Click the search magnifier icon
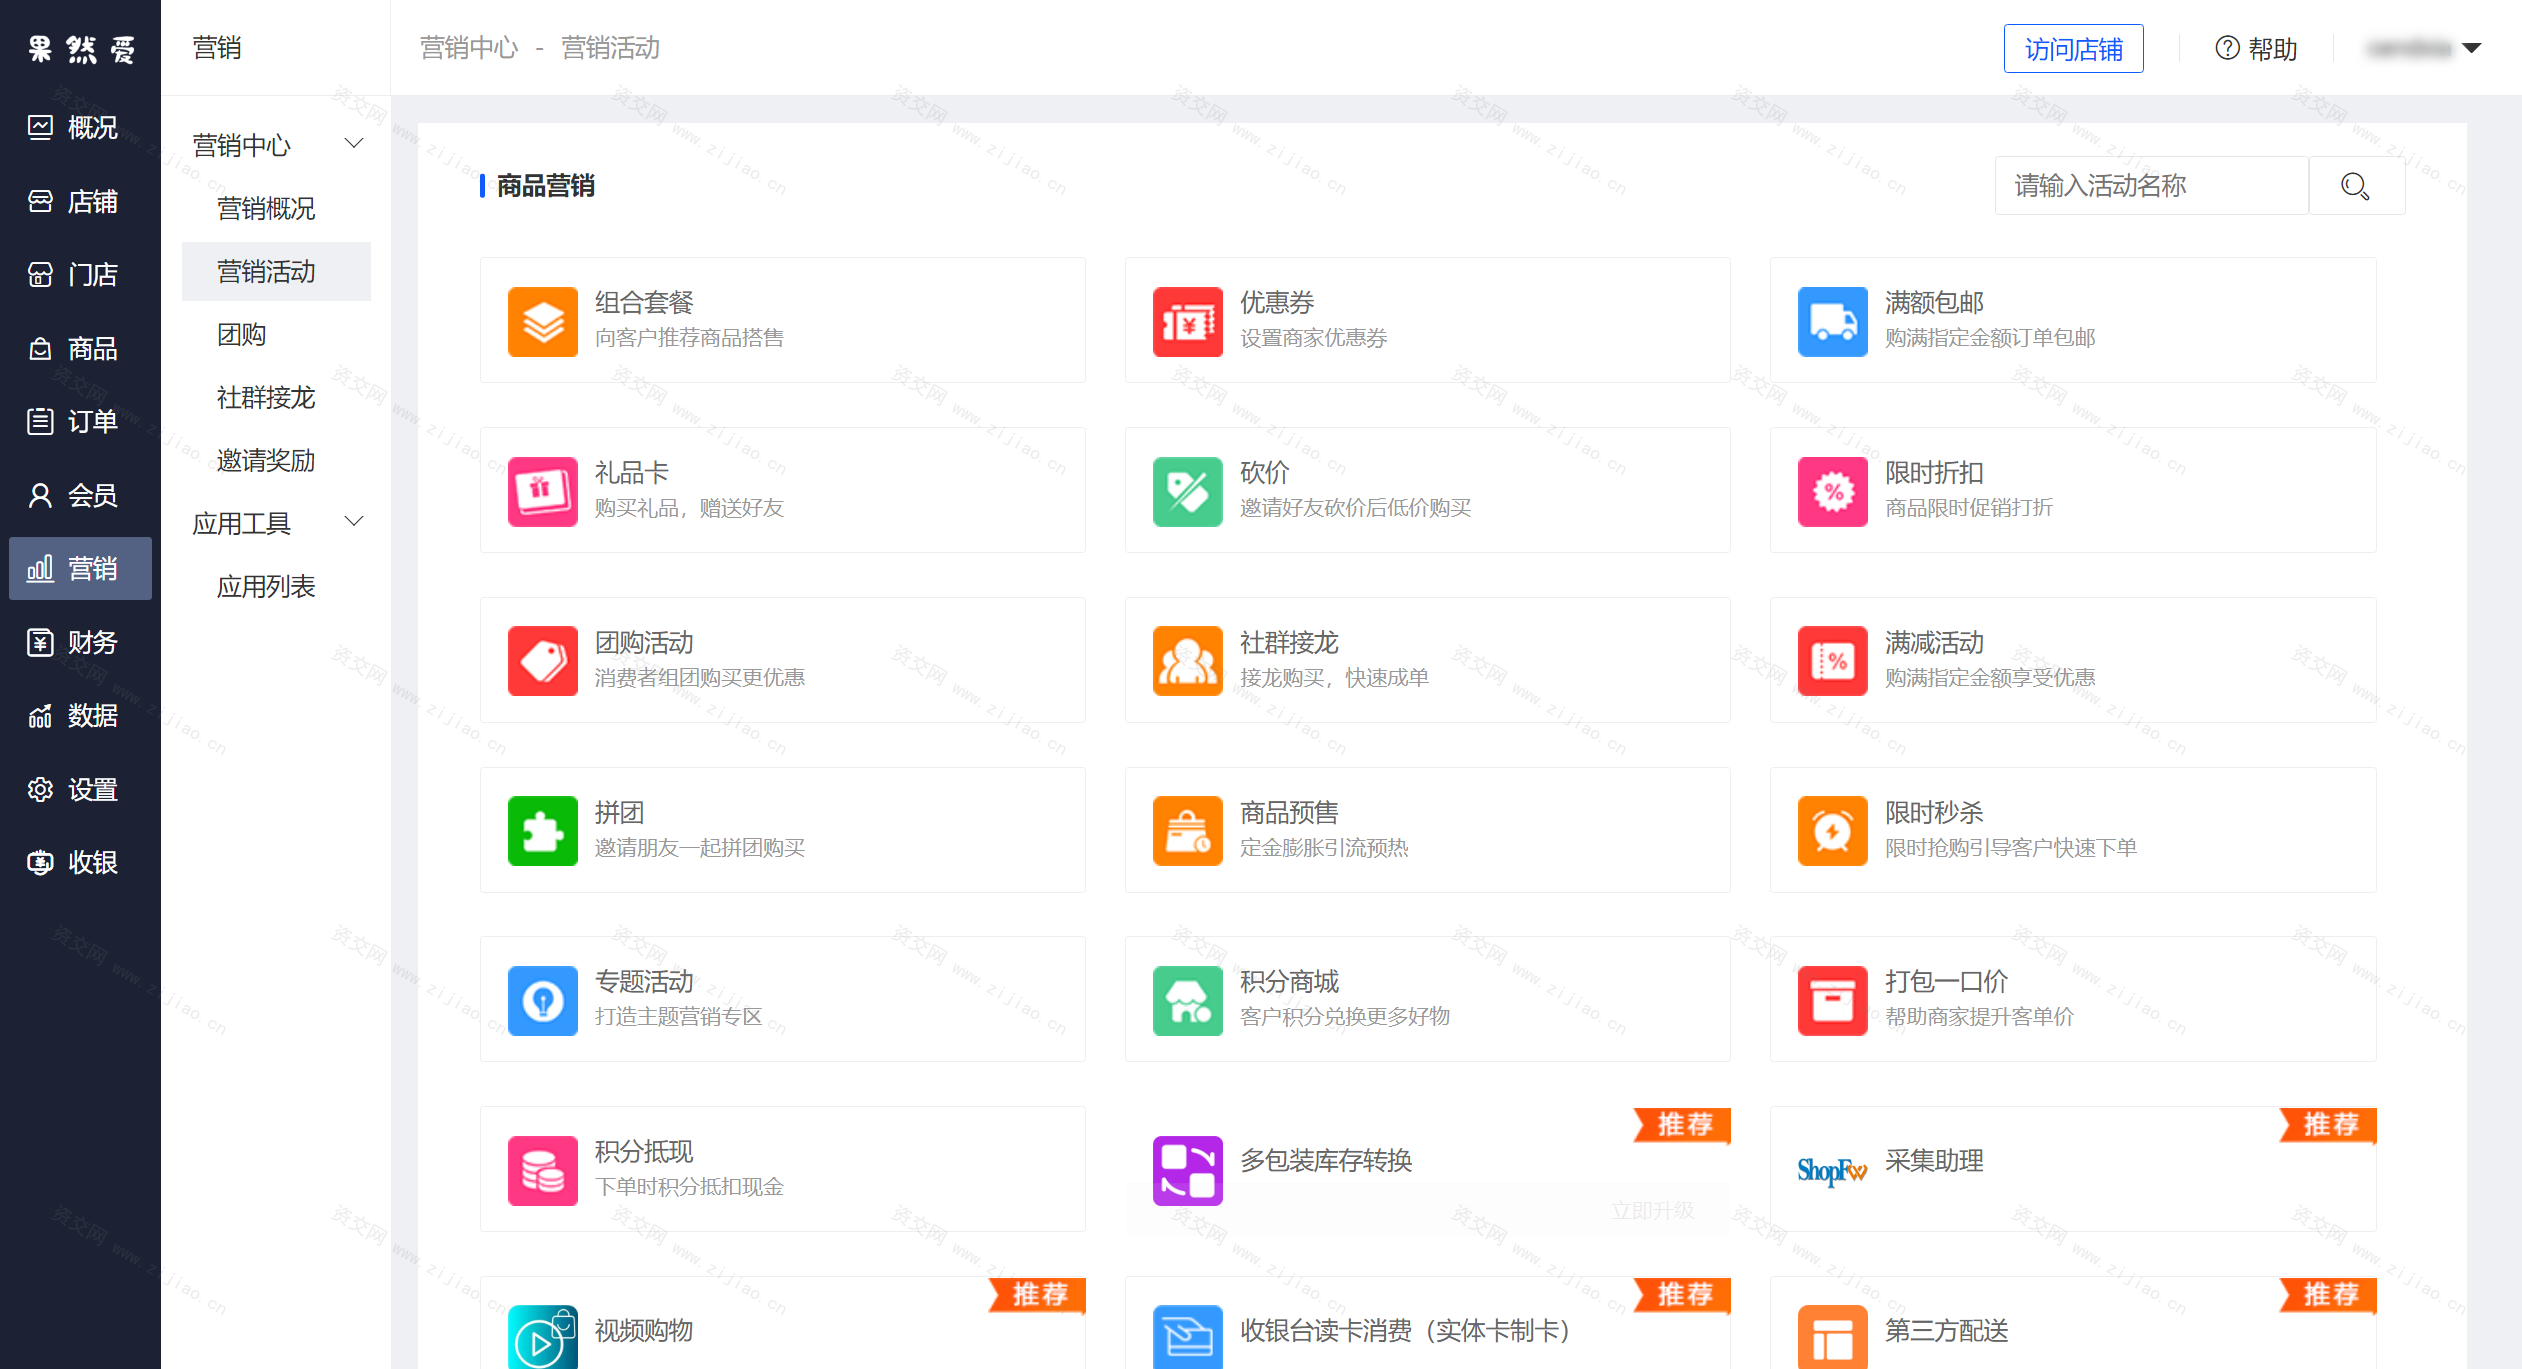Screen dimensions: 2522x1369 pos(2356,186)
